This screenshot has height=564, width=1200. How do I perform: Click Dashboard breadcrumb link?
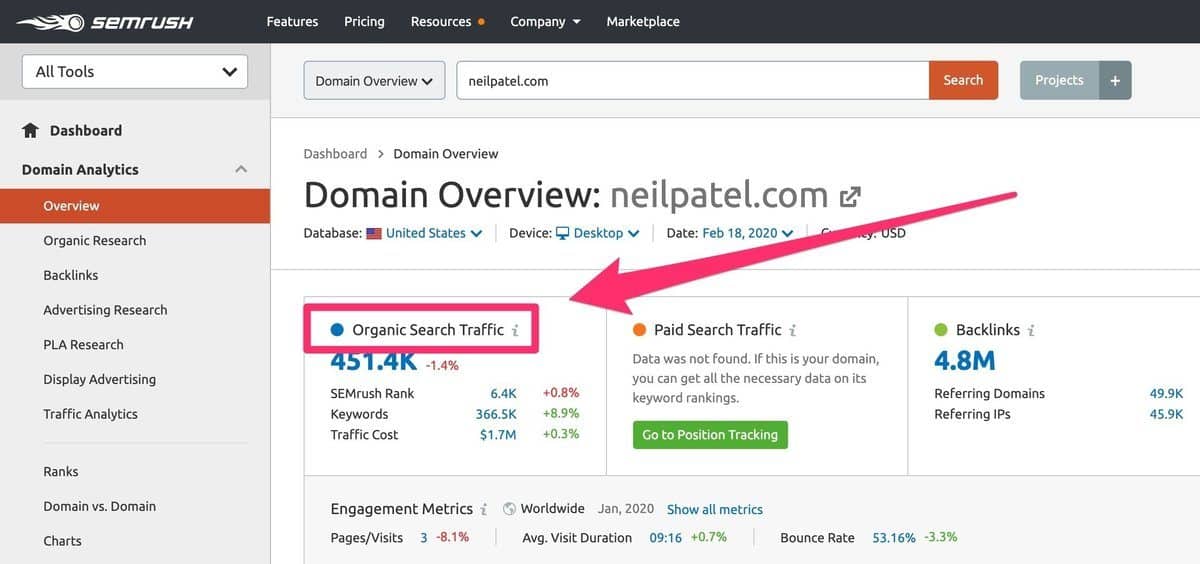335,153
